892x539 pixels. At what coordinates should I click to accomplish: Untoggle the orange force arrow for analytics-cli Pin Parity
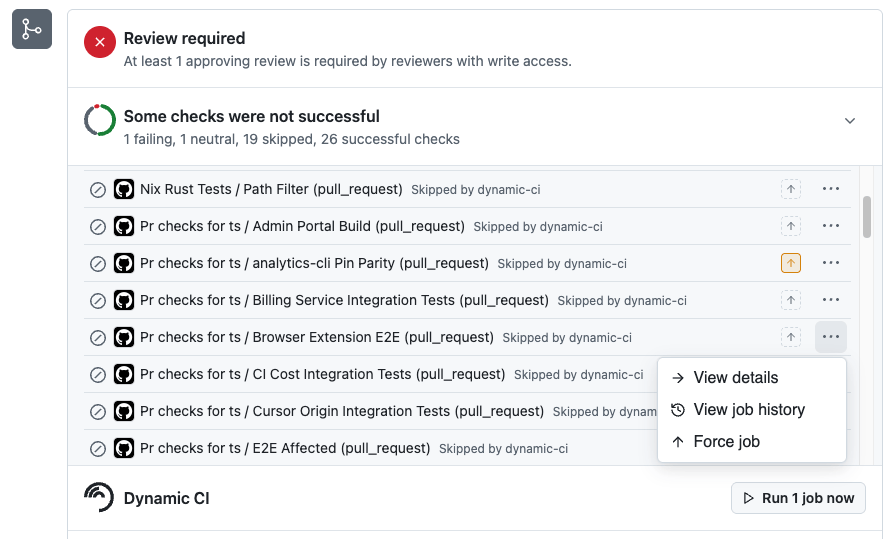point(791,263)
